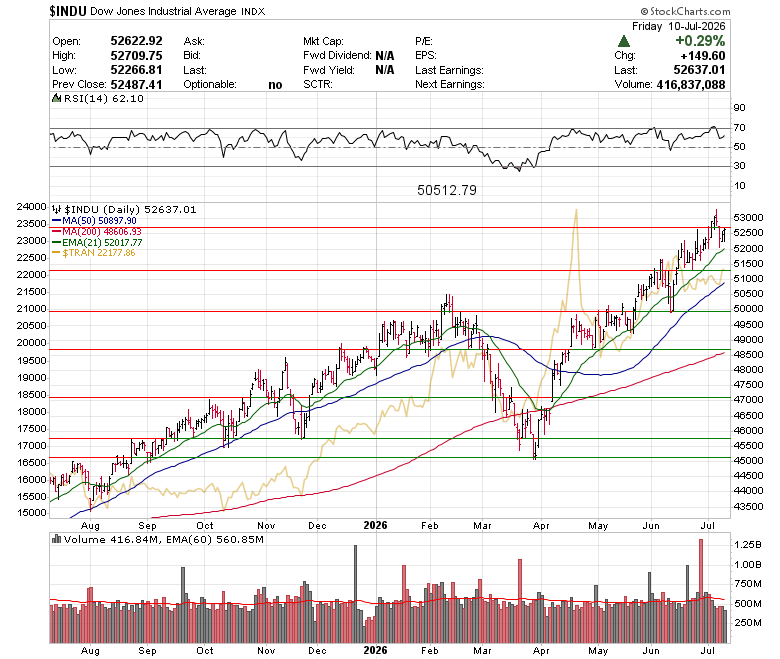780x659 pixels.
Task: Click the Volume 416.84M, EMA(60) 560.85M label
Action: [x=163, y=539]
